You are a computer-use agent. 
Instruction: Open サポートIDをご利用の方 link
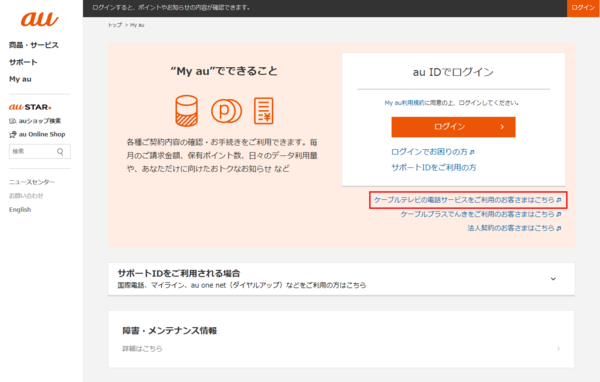[434, 167]
